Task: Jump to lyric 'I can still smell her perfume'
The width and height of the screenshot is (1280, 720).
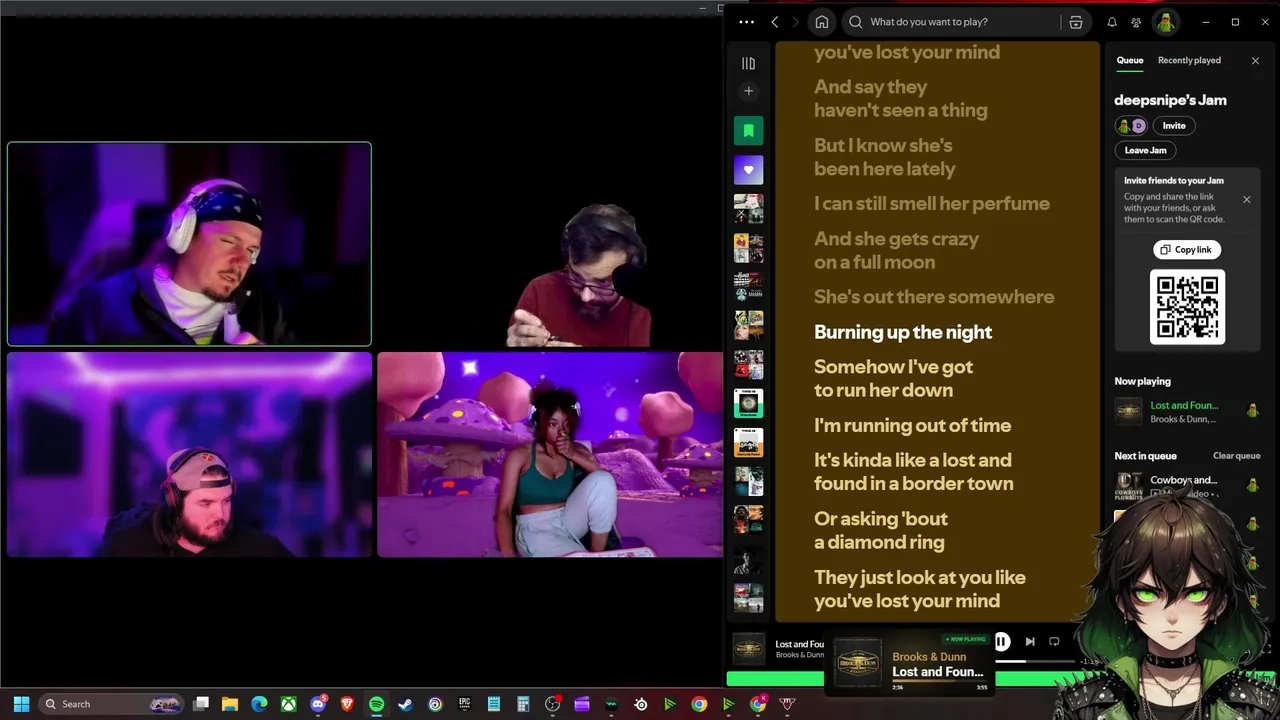Action: [x=932, y=203]
